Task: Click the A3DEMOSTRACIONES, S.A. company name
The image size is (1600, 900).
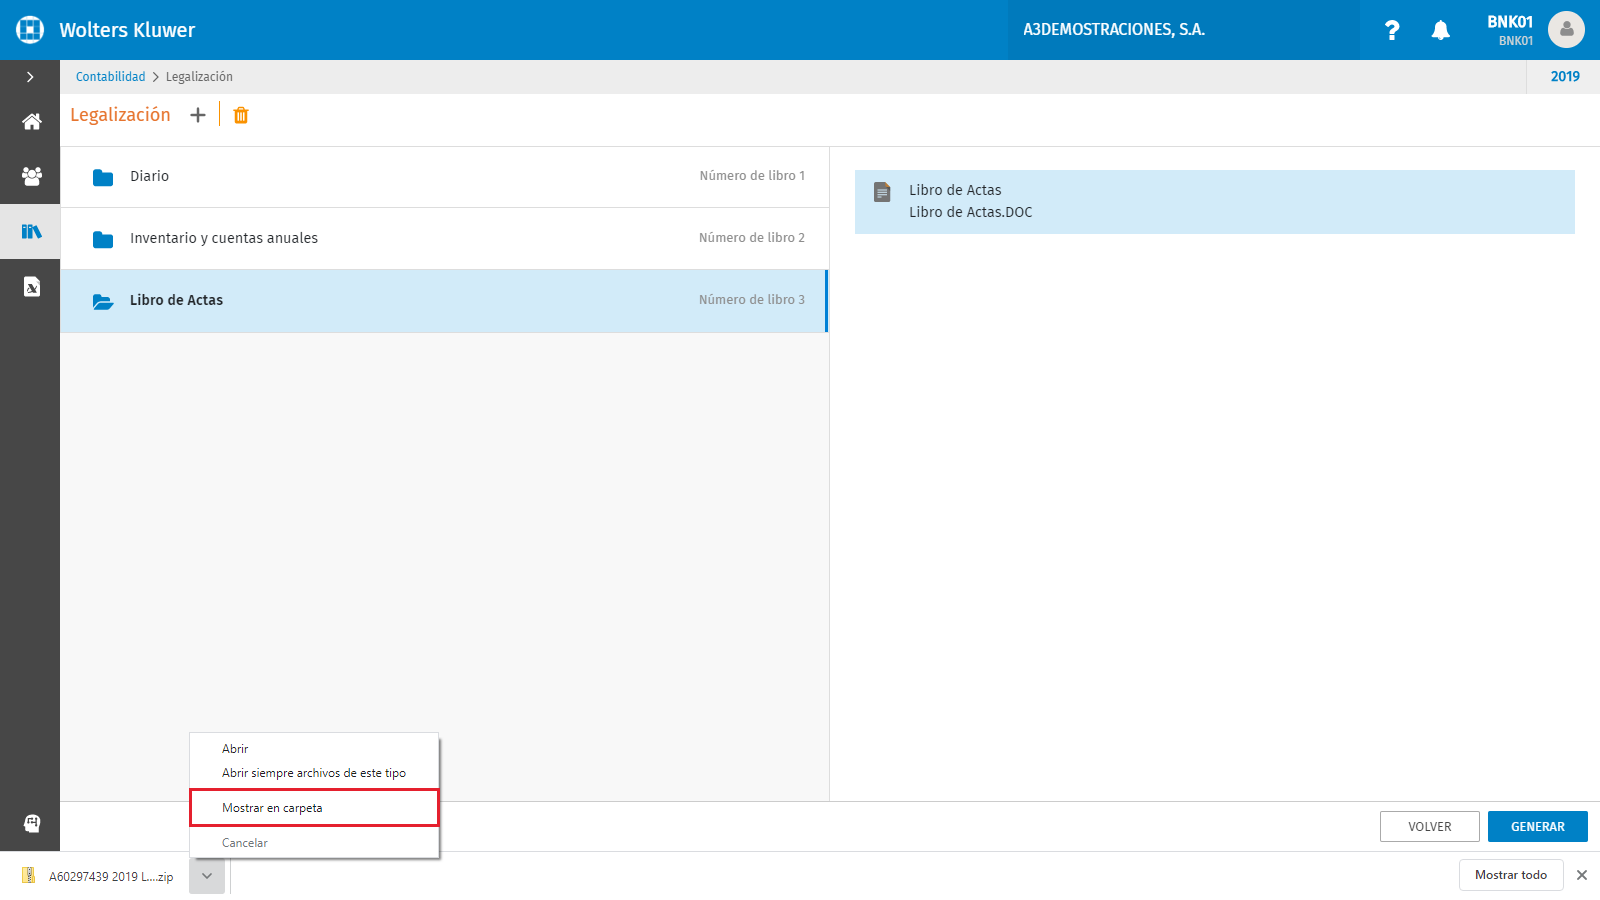Action: pos(1114,30)
